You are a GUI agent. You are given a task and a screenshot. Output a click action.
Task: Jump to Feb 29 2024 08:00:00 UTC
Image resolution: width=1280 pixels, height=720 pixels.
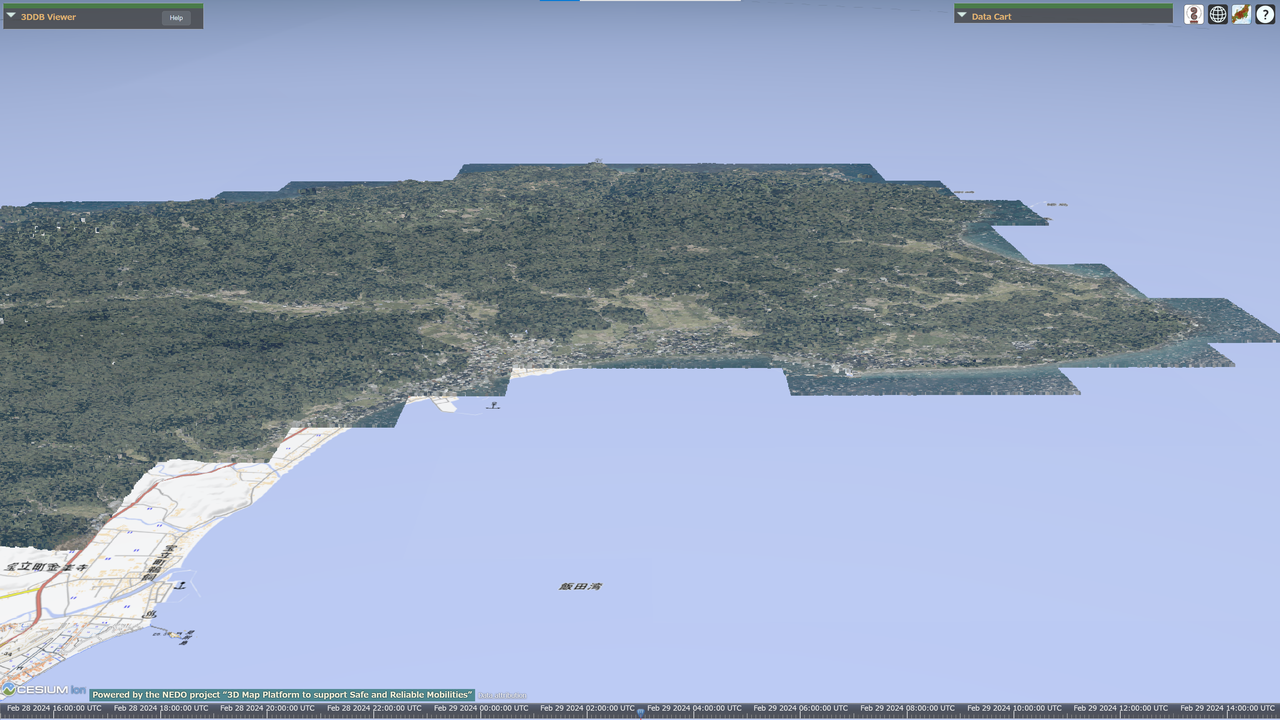(x=906, y=708)
